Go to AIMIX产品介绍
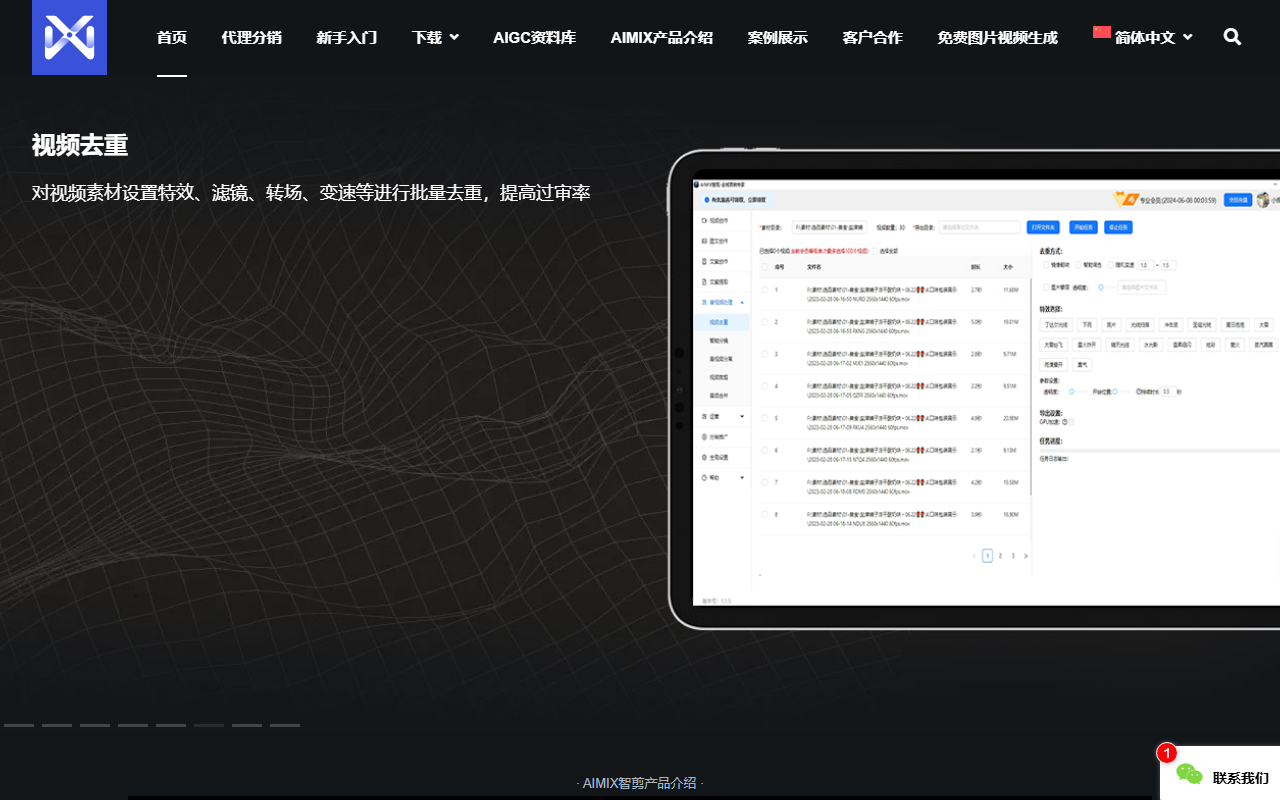This screenshot has width=1280, height=800. [662, 38]
